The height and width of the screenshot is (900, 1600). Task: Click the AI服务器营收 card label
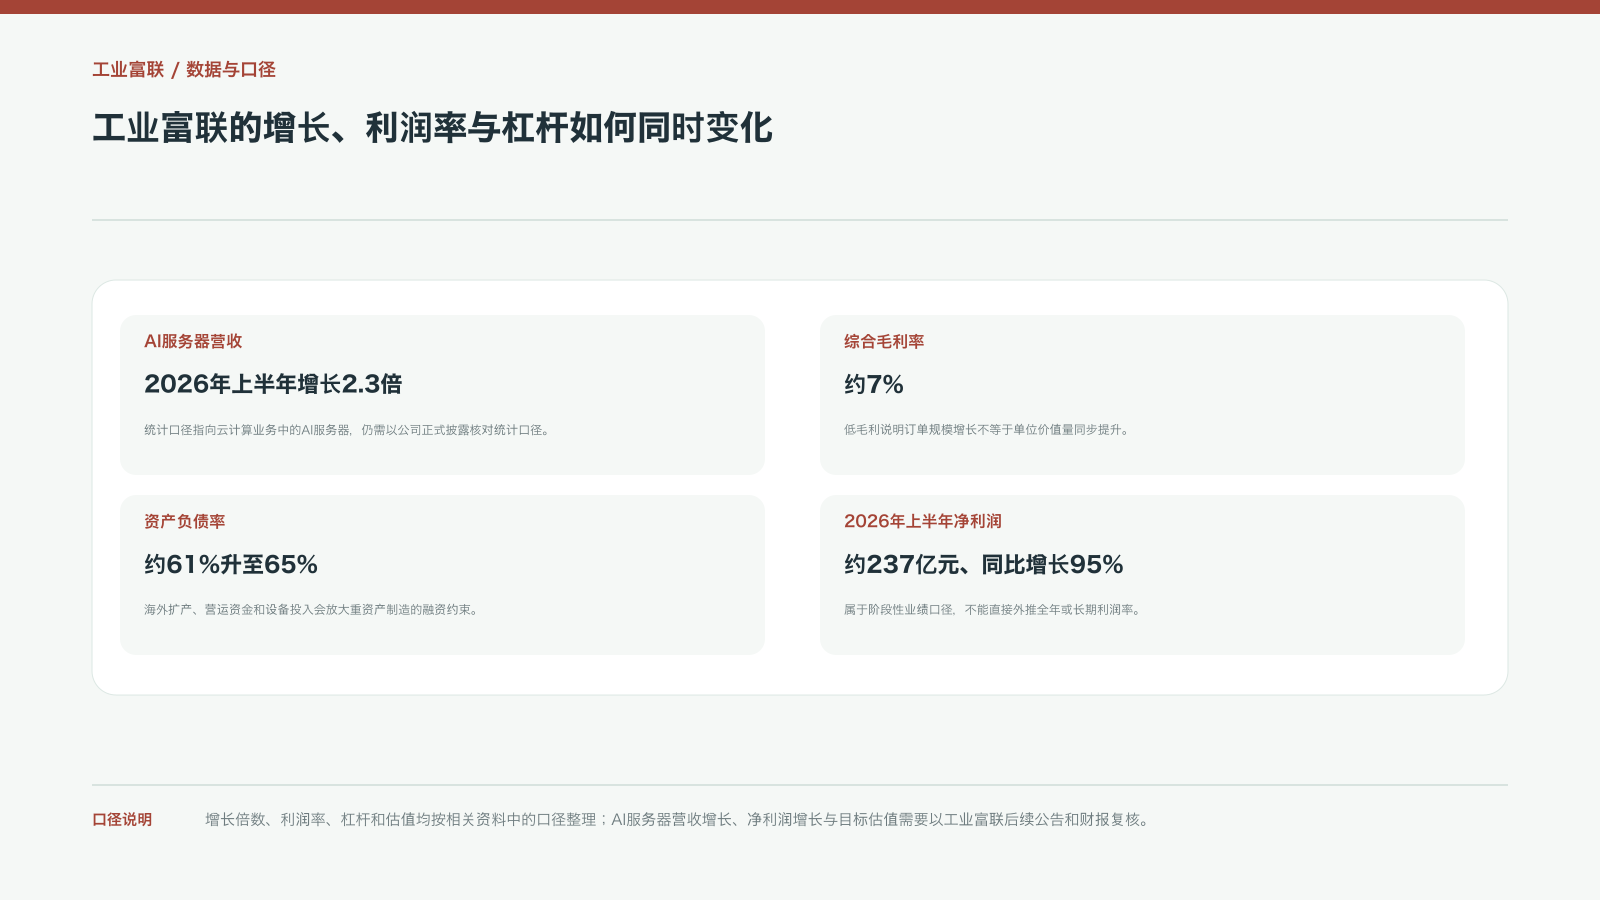pyautogui.click(x=193, y=341)
